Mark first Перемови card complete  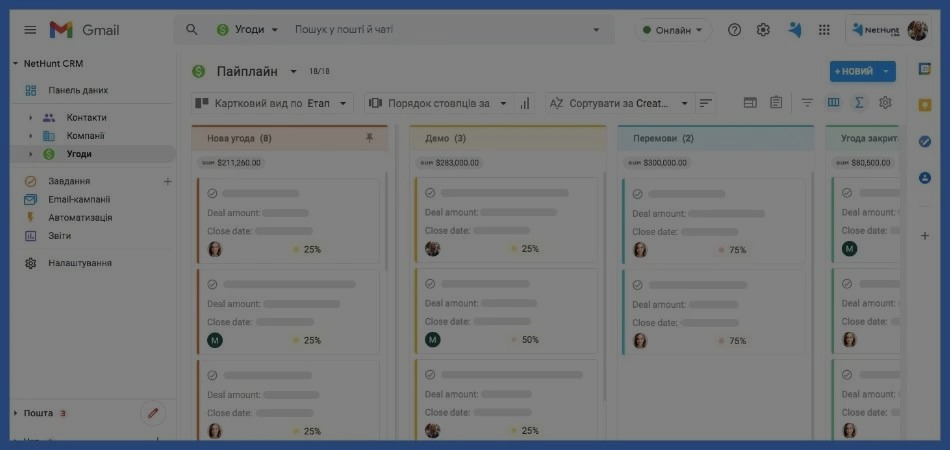(x=637, y=194)
